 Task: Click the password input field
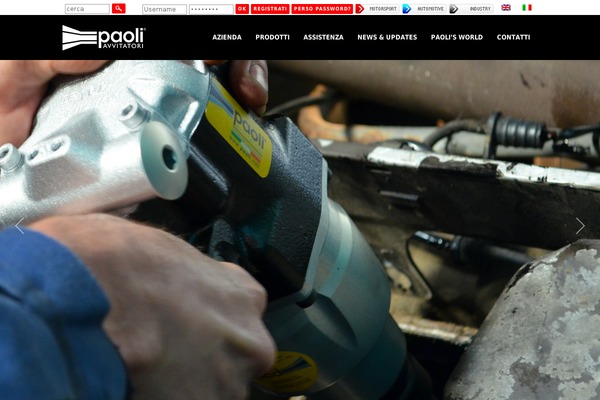point(211,9)
